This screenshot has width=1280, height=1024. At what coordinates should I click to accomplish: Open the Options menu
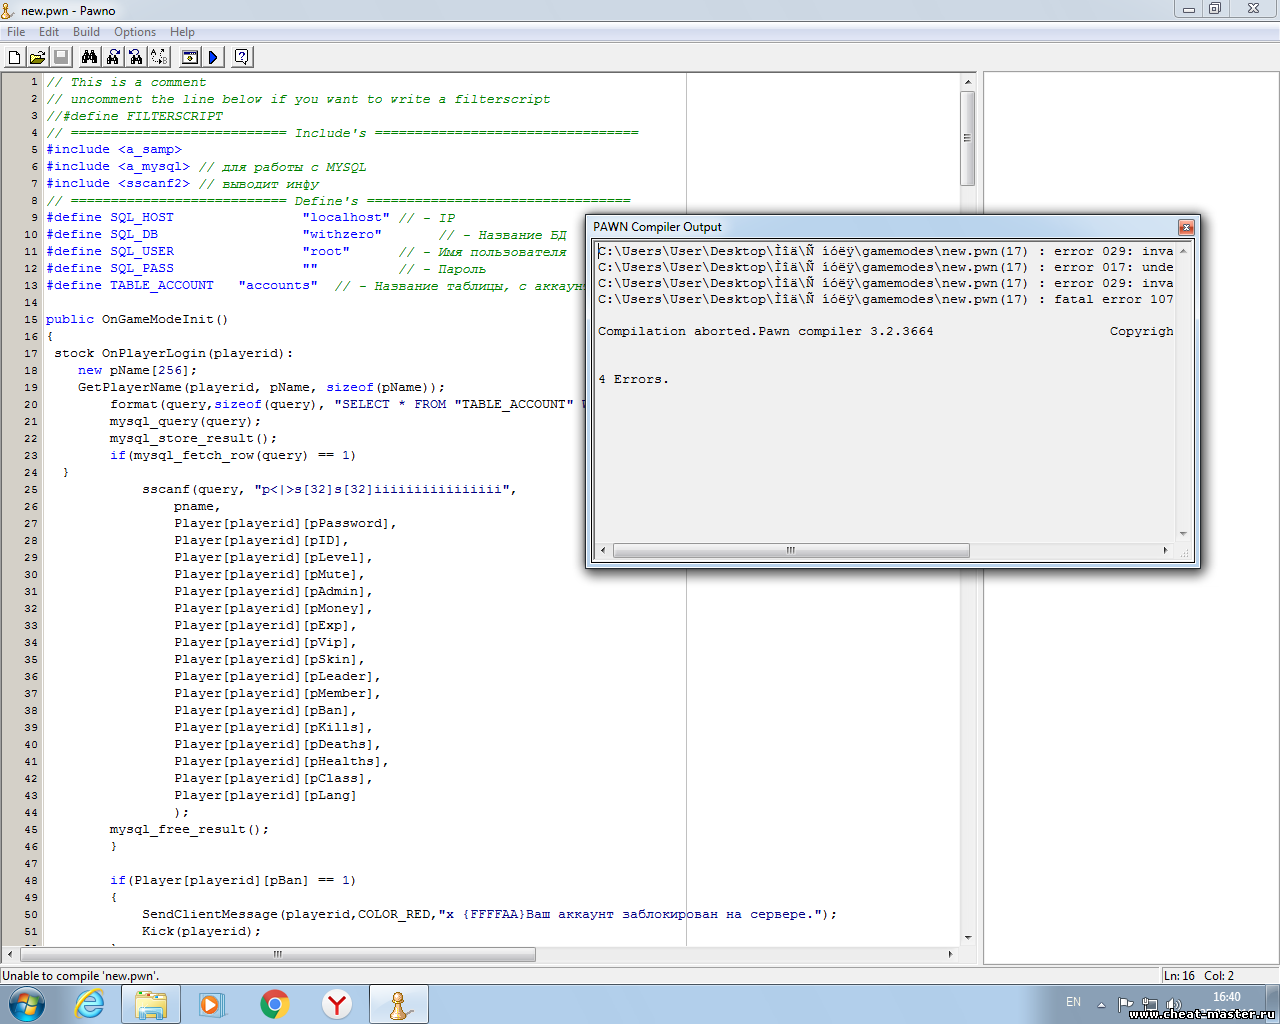pyautogui.click(x=135, y=32)
